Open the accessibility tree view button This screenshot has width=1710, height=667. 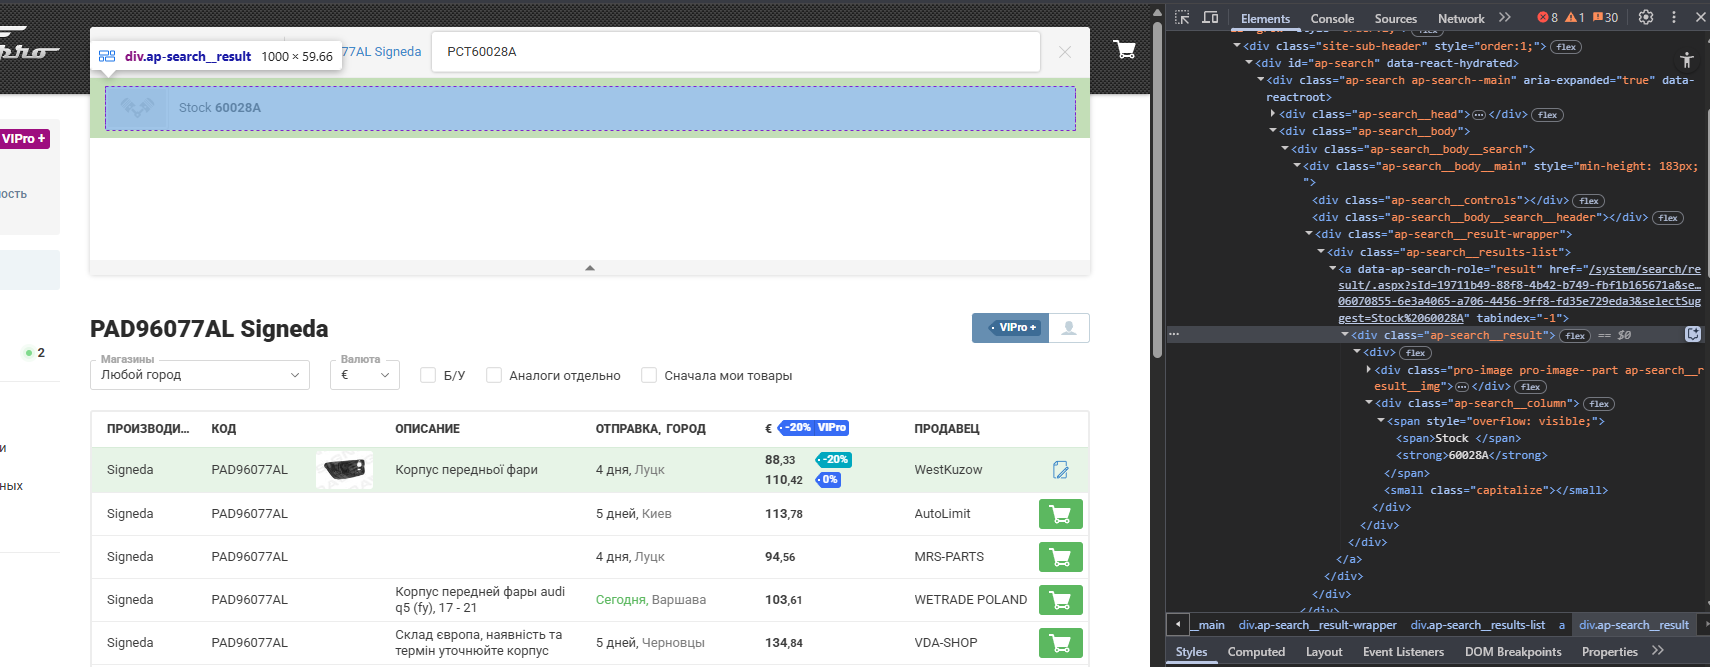(x=1687, y=60)
